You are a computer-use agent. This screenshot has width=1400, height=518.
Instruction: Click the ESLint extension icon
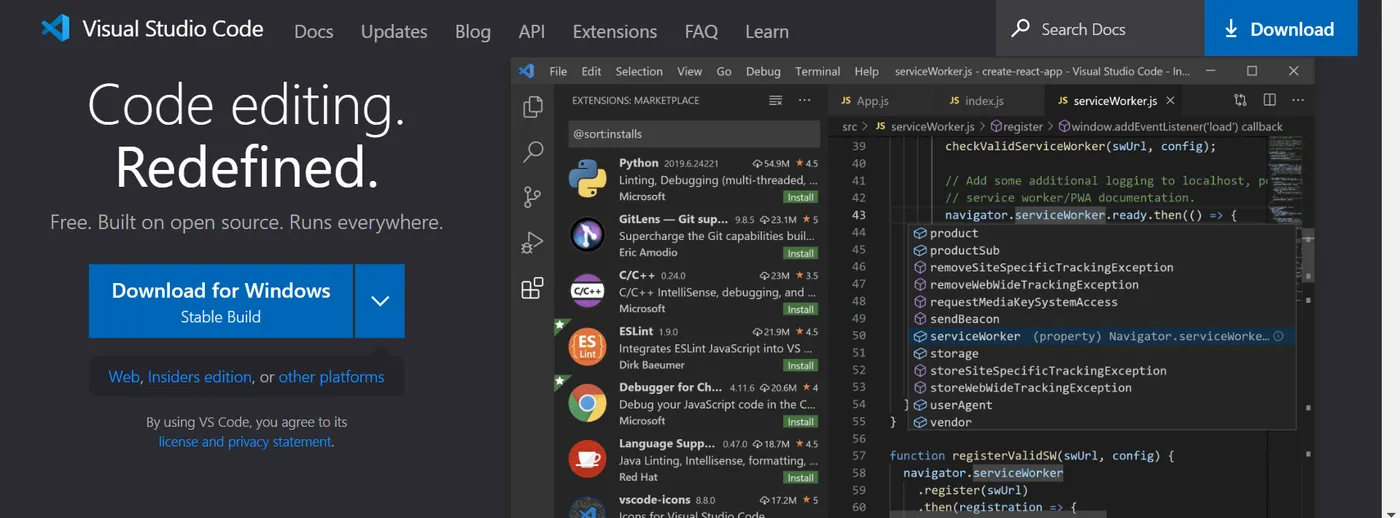click(587, 347)
